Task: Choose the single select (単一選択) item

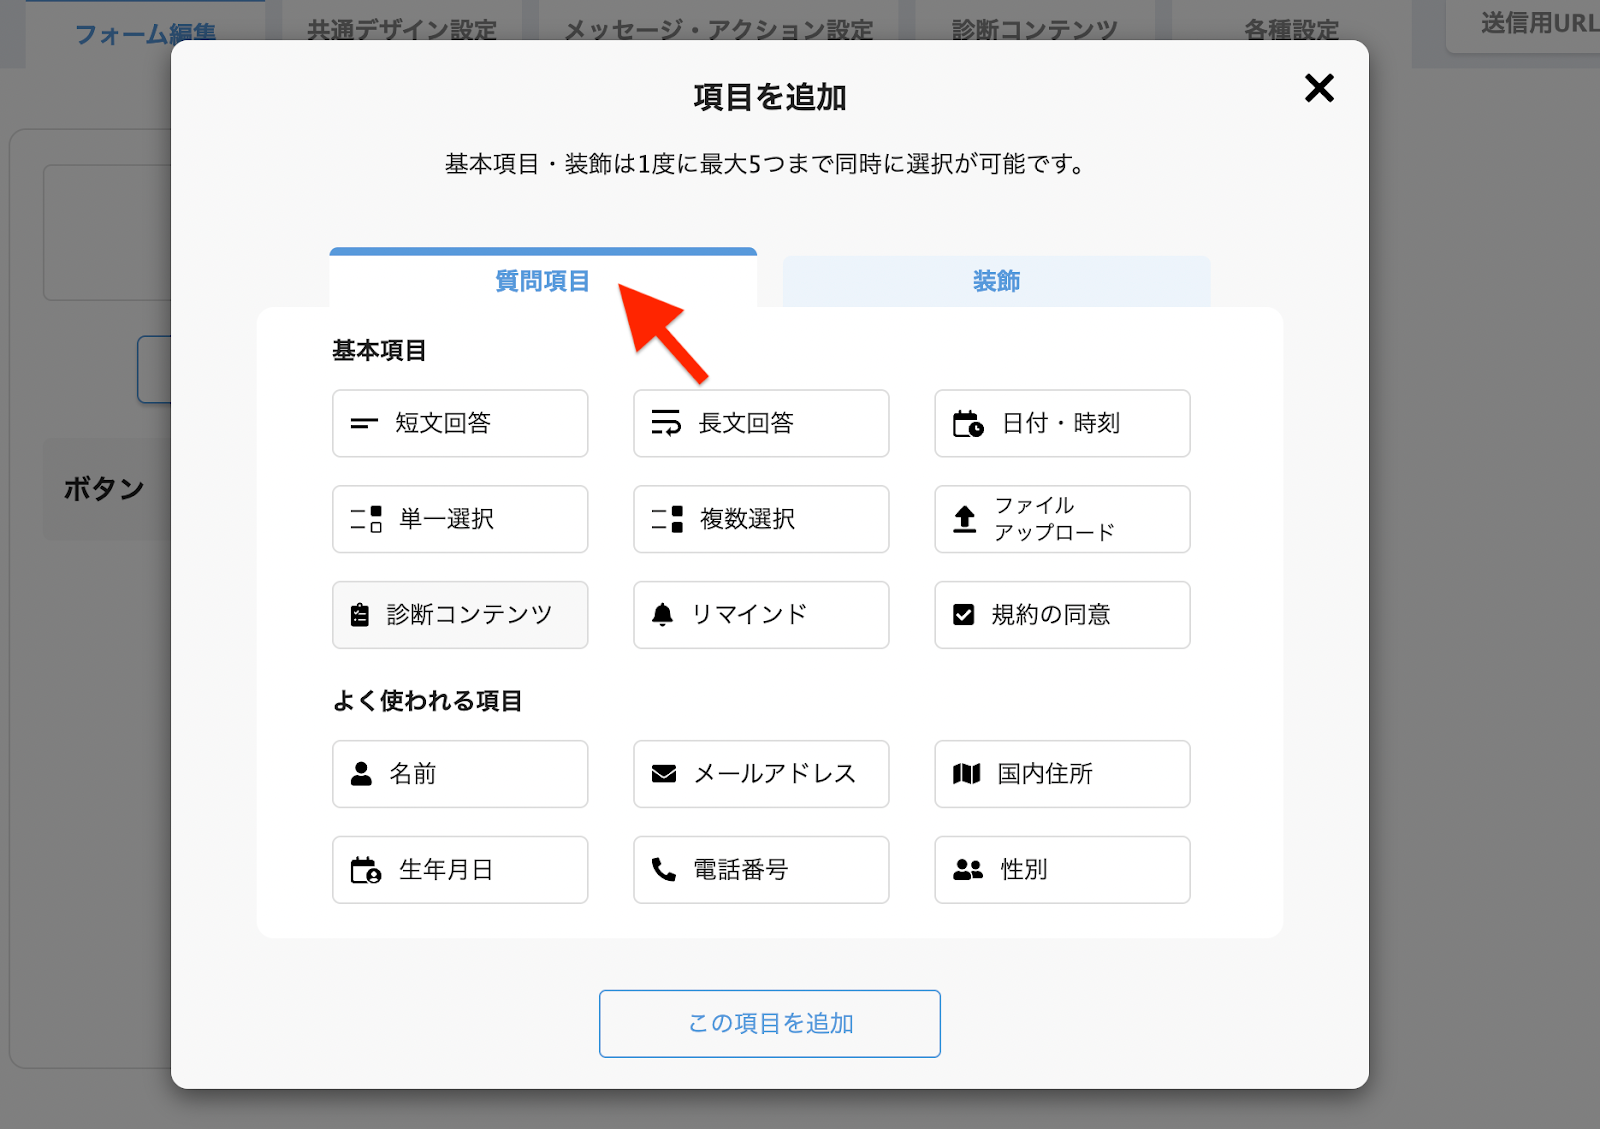Action: 460,519
